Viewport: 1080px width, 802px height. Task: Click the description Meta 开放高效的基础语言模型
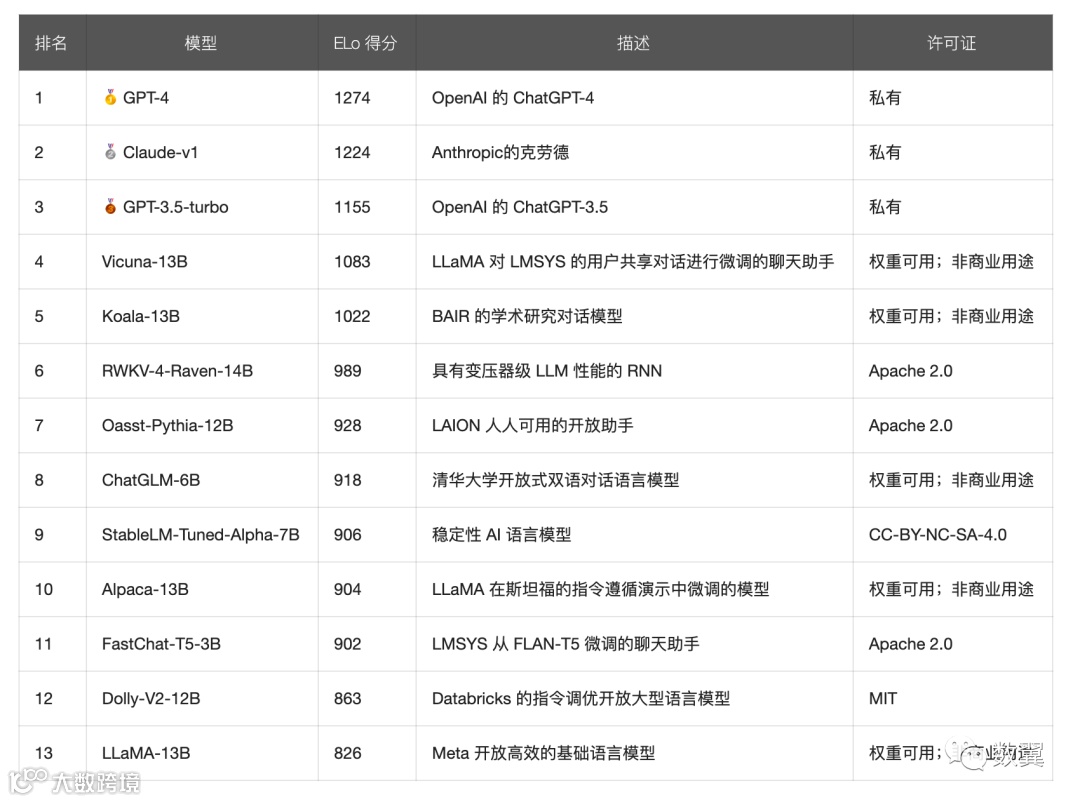tap(543, 752)
